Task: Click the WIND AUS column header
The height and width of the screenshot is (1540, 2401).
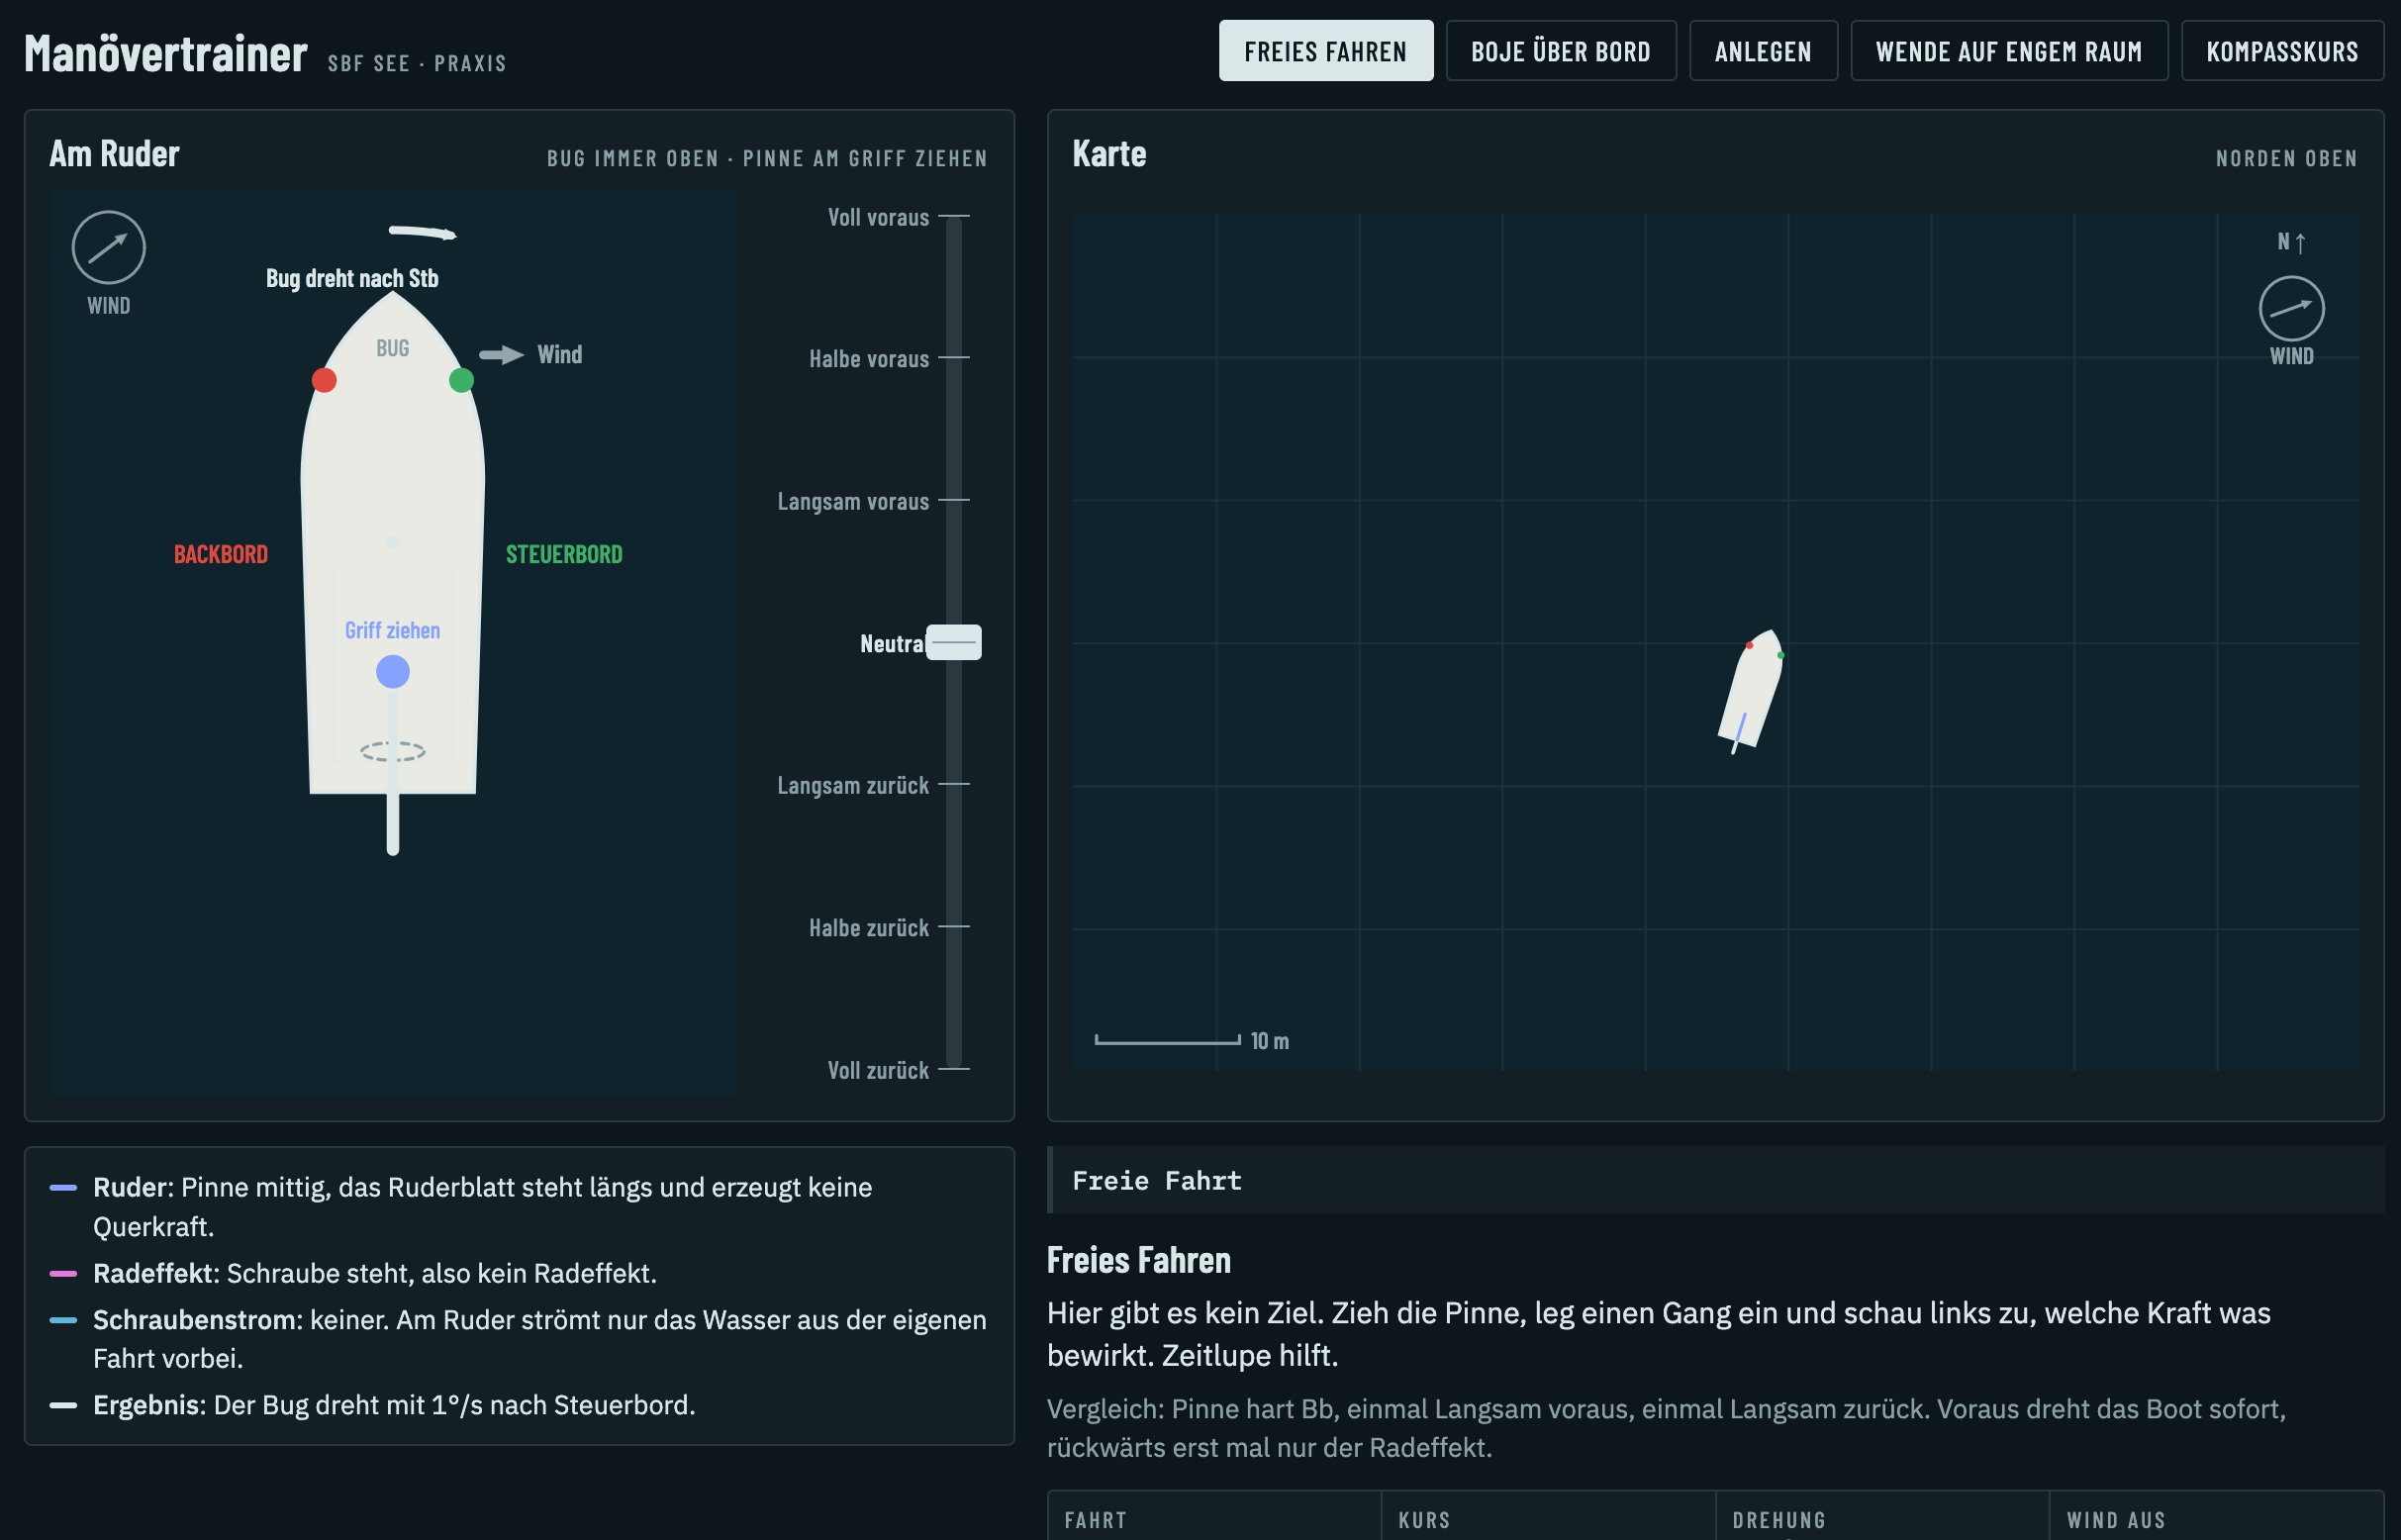Action: 2116,1520
